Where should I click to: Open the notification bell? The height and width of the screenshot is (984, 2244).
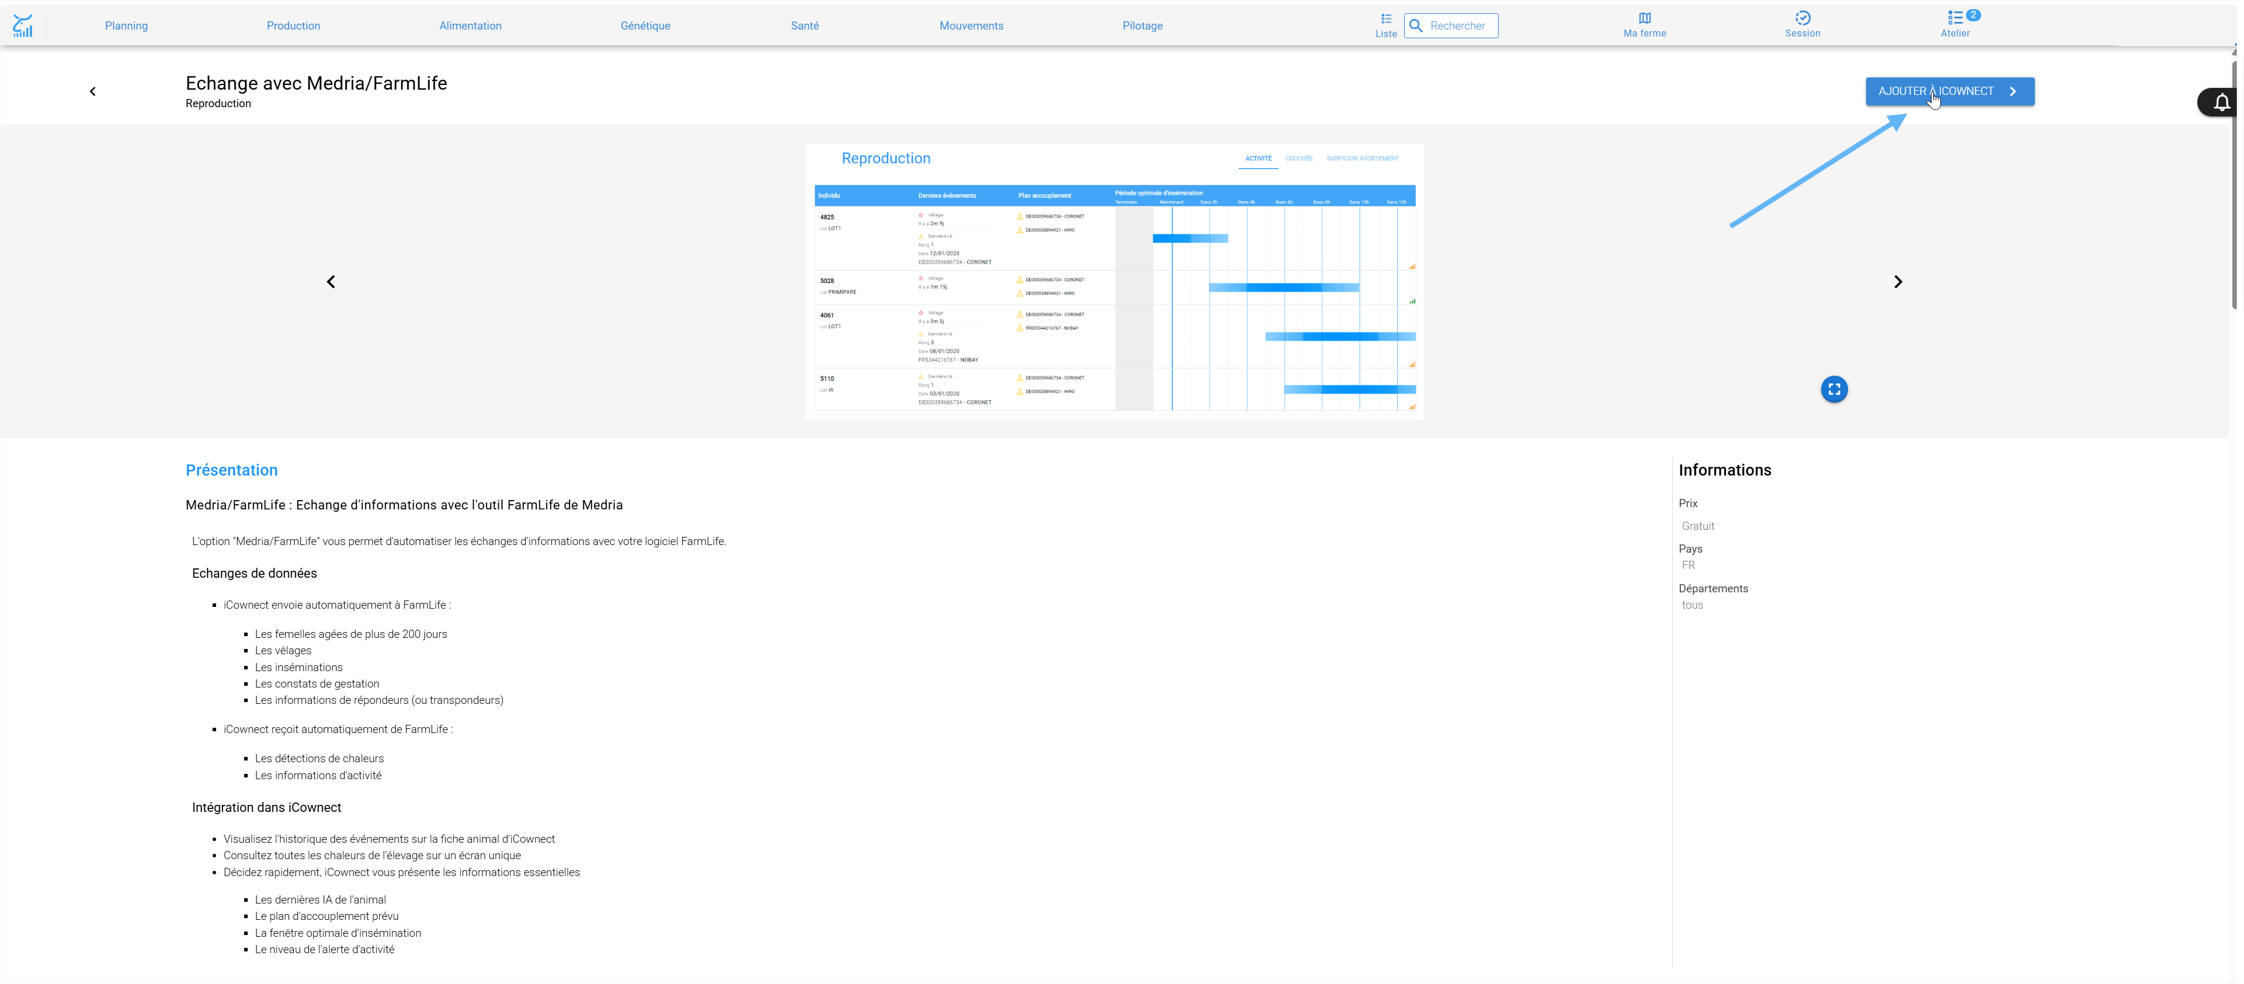tap(2221, 102)
